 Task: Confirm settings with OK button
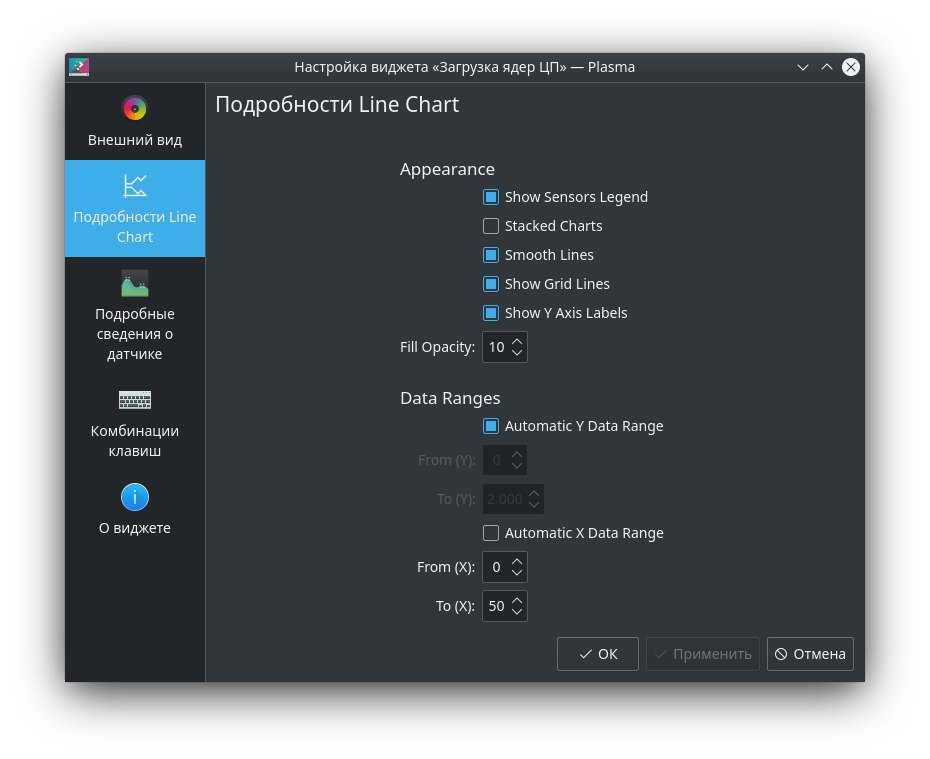point(597,654)
